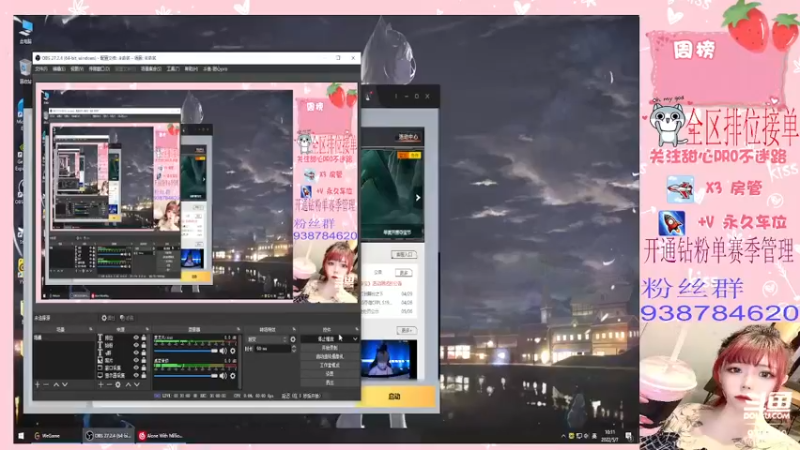The height and width of the screenshot is (450, 800).
Task: Open the Edit menu in OBS
Action: 59,69
